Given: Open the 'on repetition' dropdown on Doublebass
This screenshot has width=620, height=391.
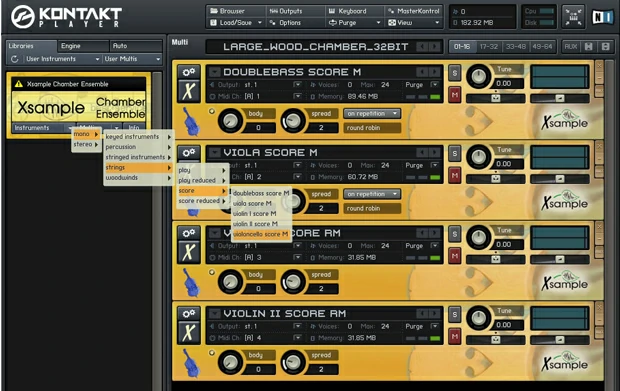Looking at the screenshot, I should coord(372,113).
